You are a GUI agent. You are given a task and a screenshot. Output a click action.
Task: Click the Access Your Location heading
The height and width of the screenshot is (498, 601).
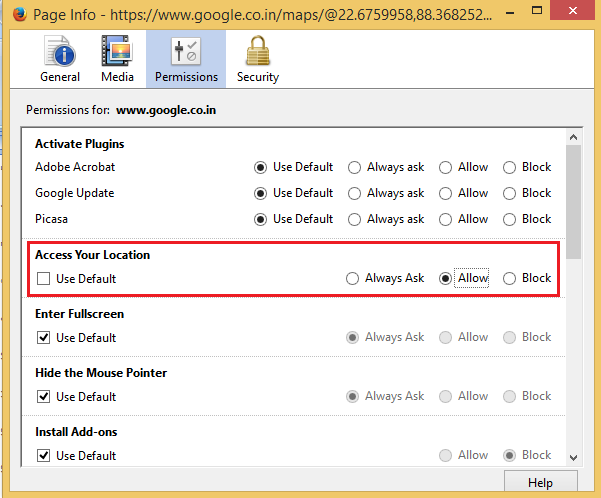[x=92, y=255]
